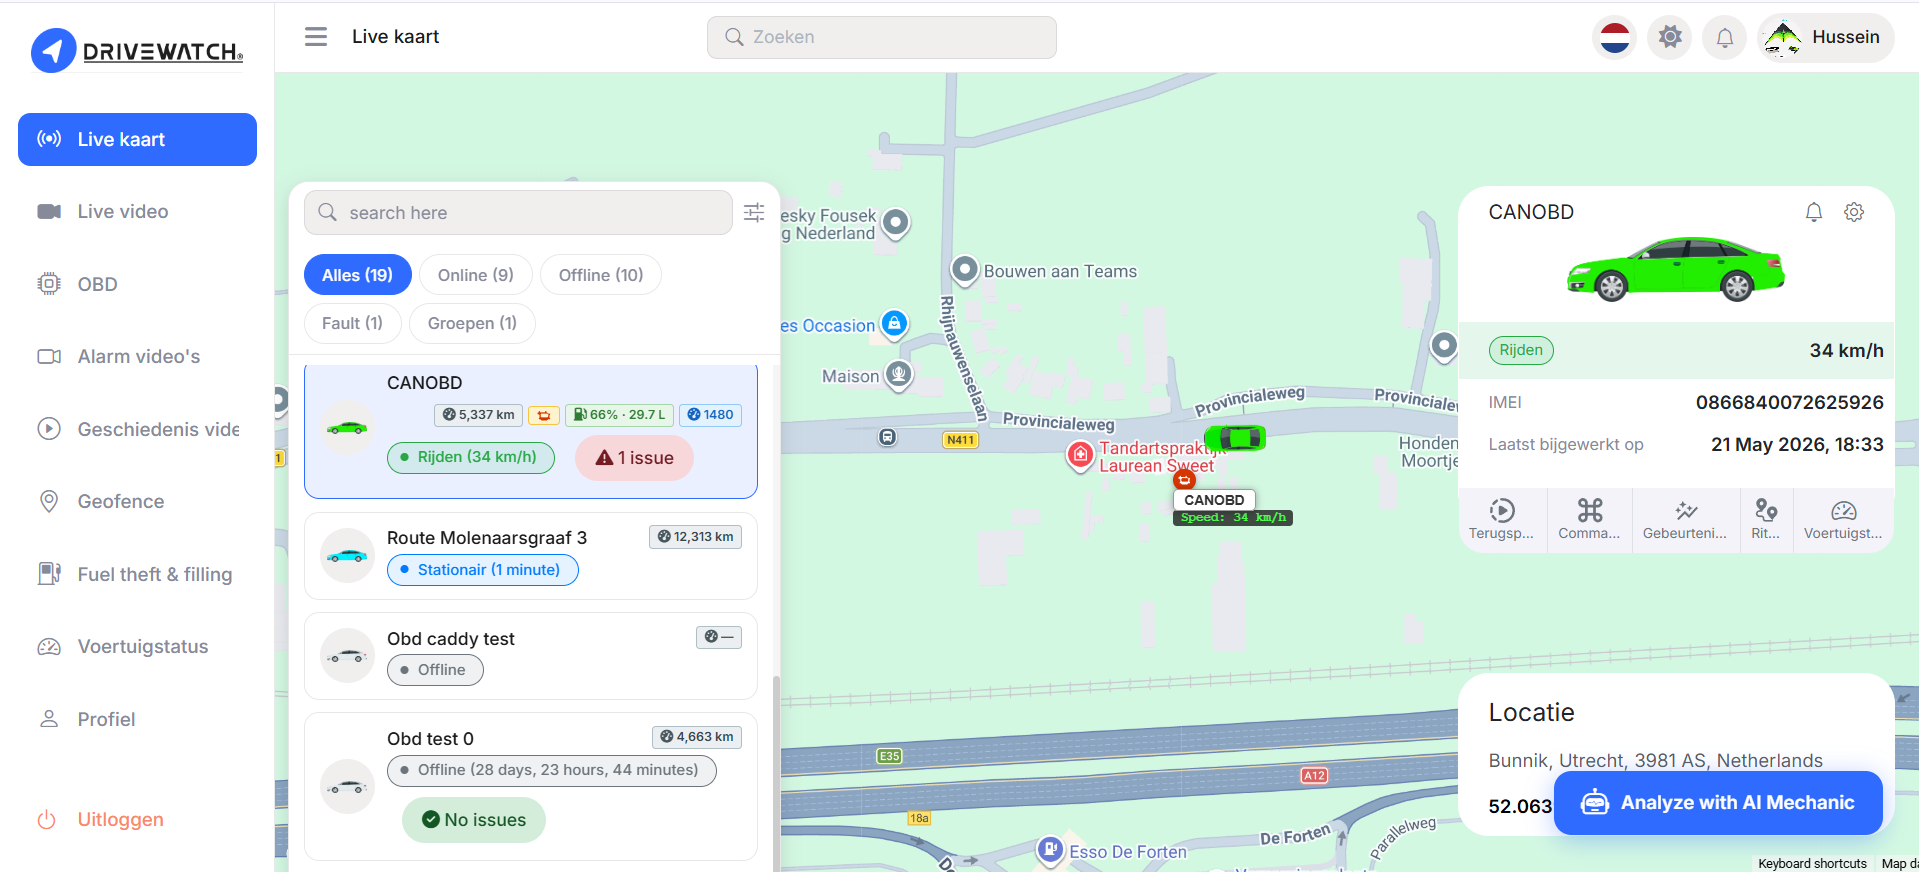
Task: Open CANOBD settings gear in detail panel
Action: click(x=1854, y=212)
